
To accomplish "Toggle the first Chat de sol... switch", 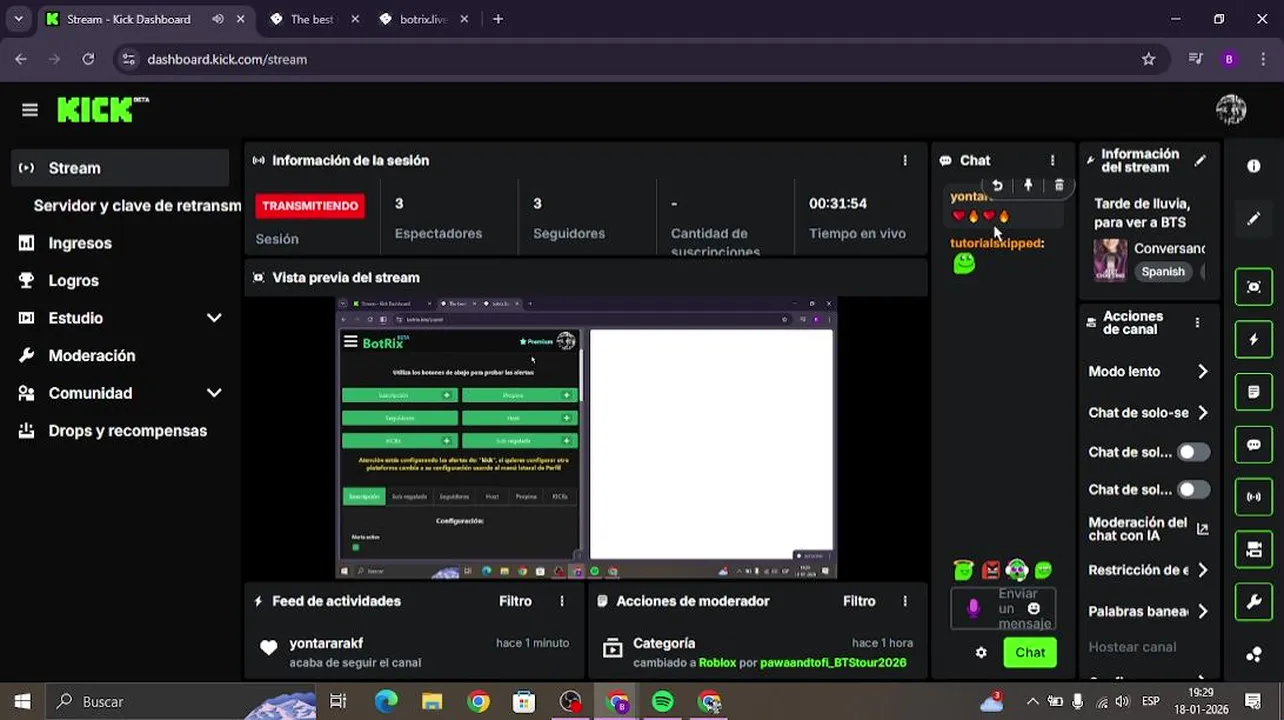I will point(1193,452).
